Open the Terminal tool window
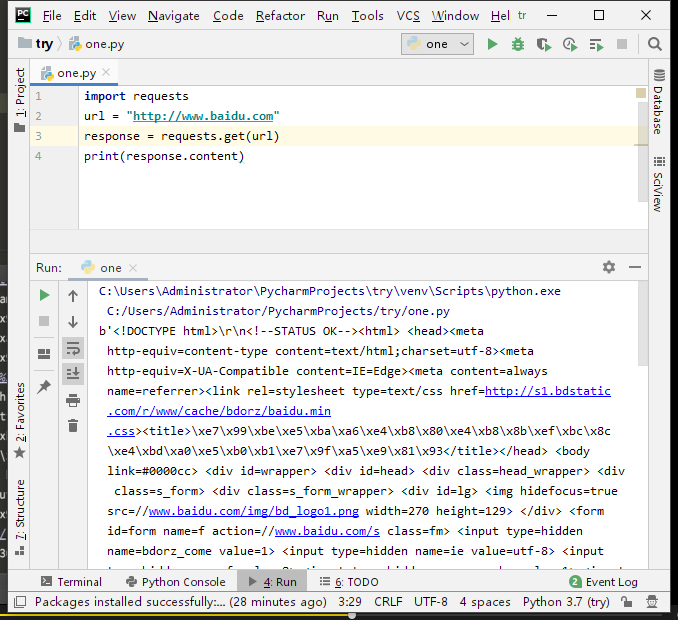Screen dimensions: 678x620 (71, 582)
